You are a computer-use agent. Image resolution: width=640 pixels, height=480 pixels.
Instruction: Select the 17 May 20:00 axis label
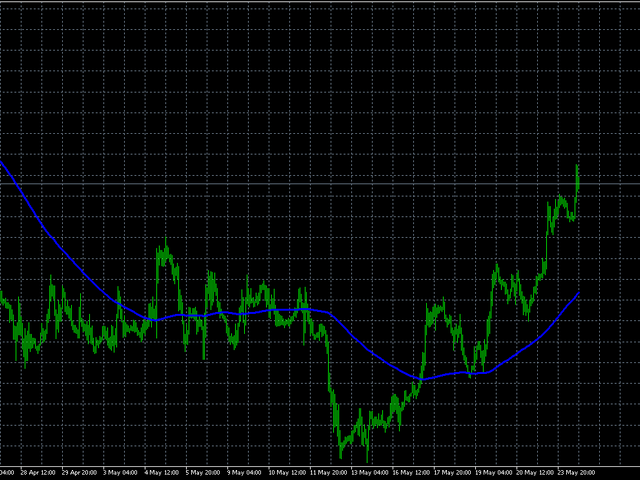[x=453, y=473]
